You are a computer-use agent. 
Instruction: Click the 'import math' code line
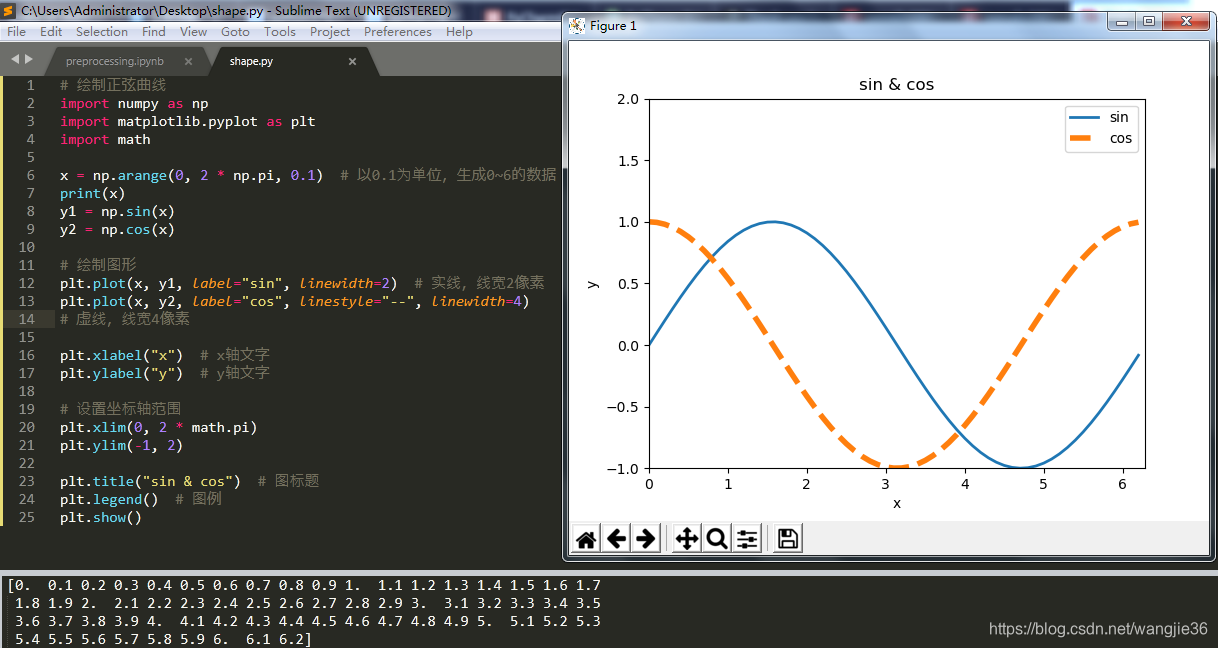tap(105, 139)
